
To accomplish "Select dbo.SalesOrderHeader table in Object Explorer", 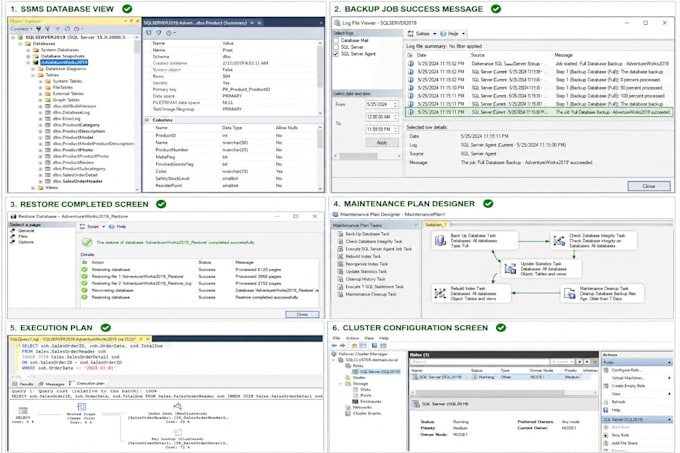I will click(x=78, y=181).
